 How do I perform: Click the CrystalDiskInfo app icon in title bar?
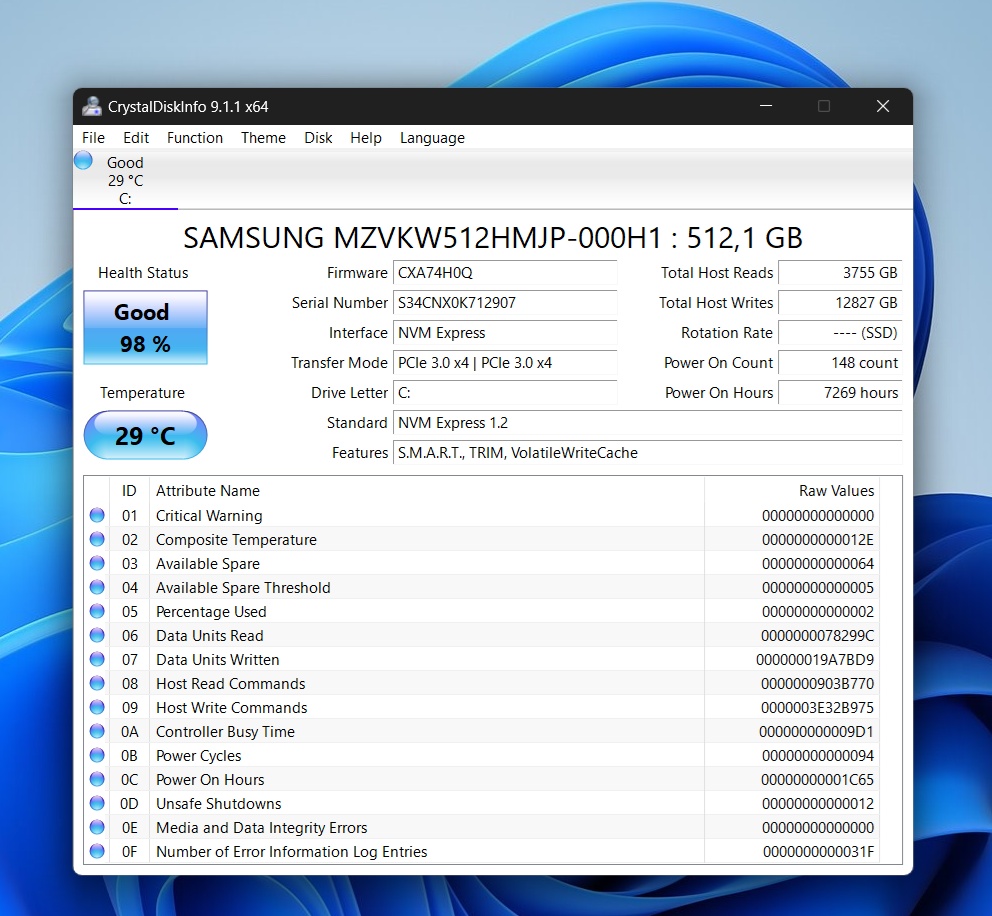point(92,107)
